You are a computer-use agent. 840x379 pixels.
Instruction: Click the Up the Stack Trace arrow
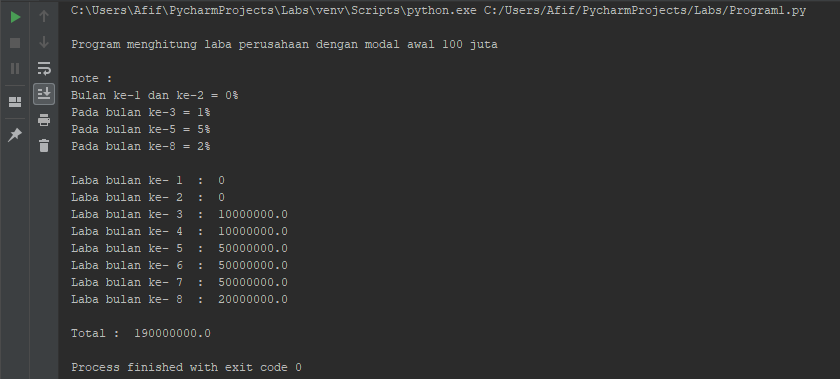point(44,17)
